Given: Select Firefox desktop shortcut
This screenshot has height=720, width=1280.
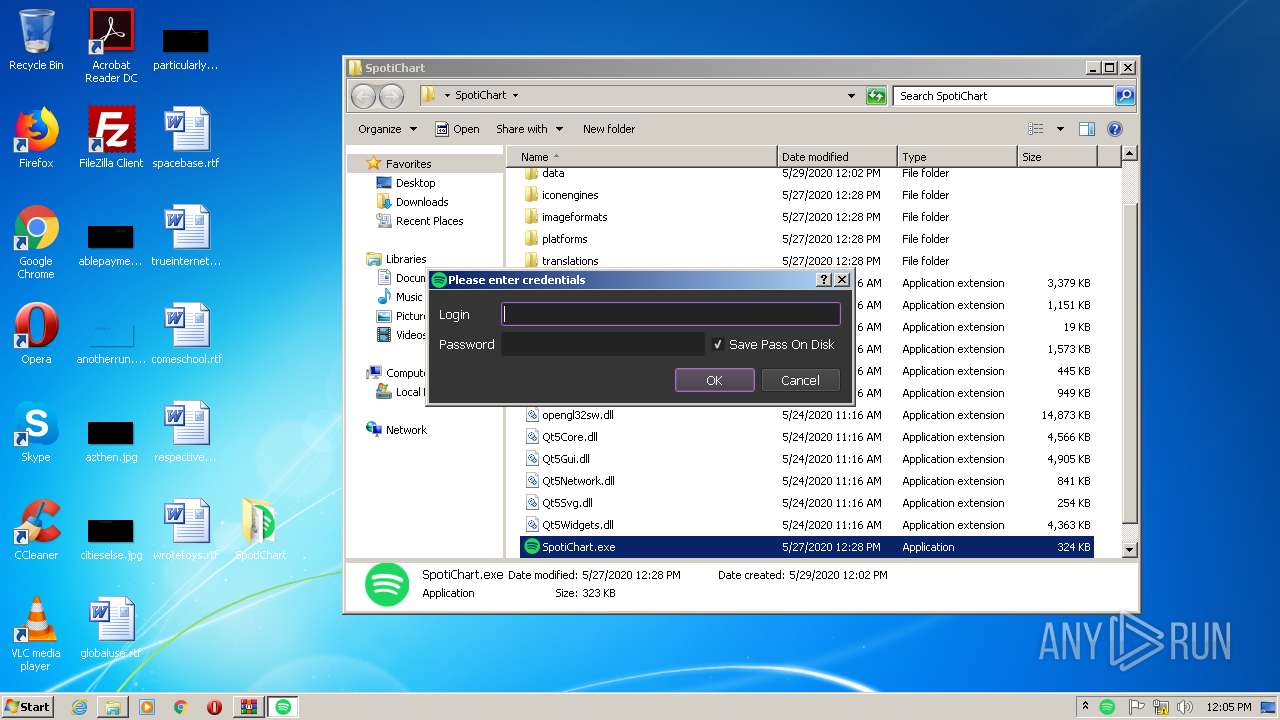Looking at the screenshot, I should [x=36, y=138].
